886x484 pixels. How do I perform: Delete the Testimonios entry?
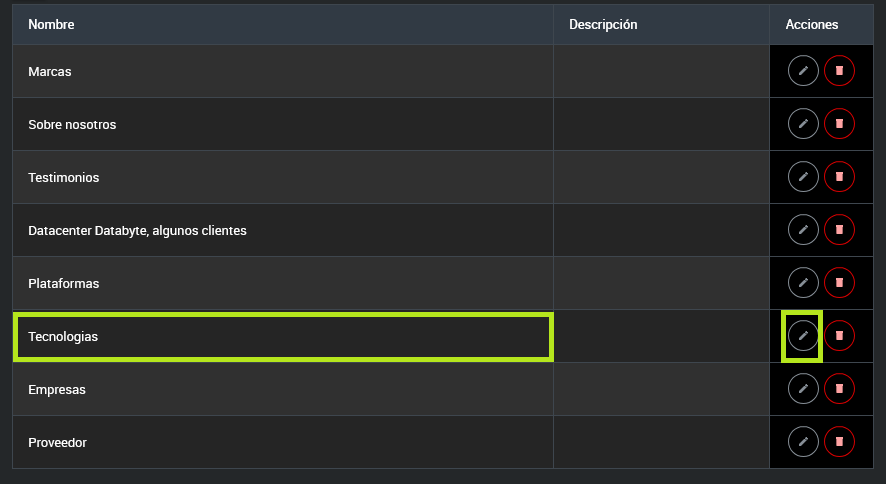[839, 177]
